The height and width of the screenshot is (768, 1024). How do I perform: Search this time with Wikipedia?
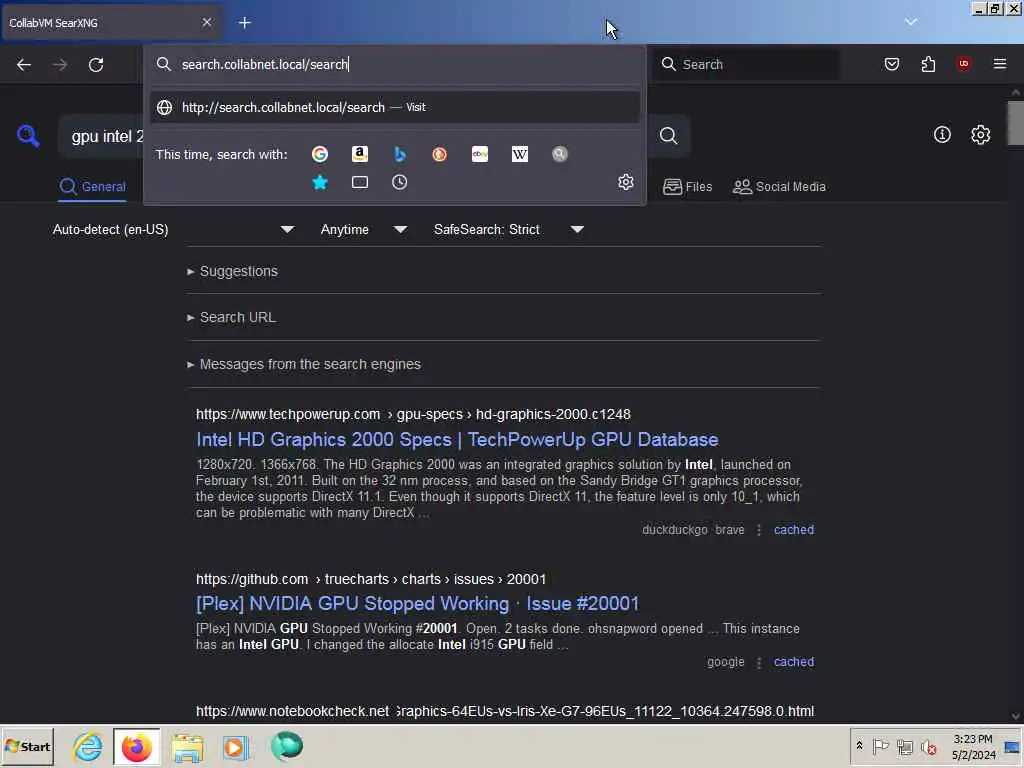pos(520,154)
